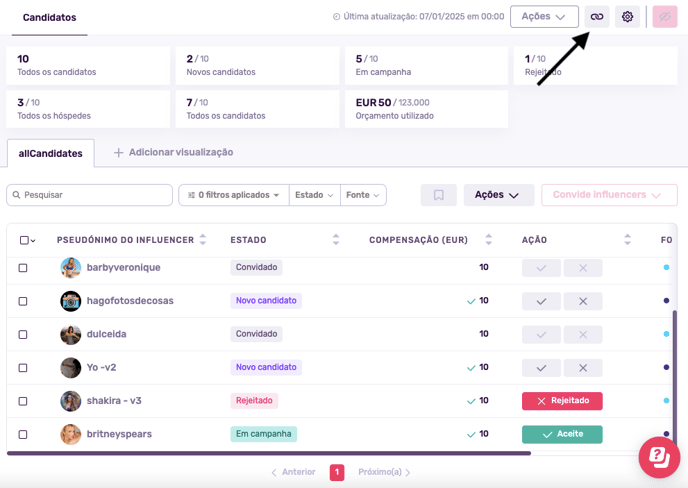Open settings with the gear icon

coord(627,17)
